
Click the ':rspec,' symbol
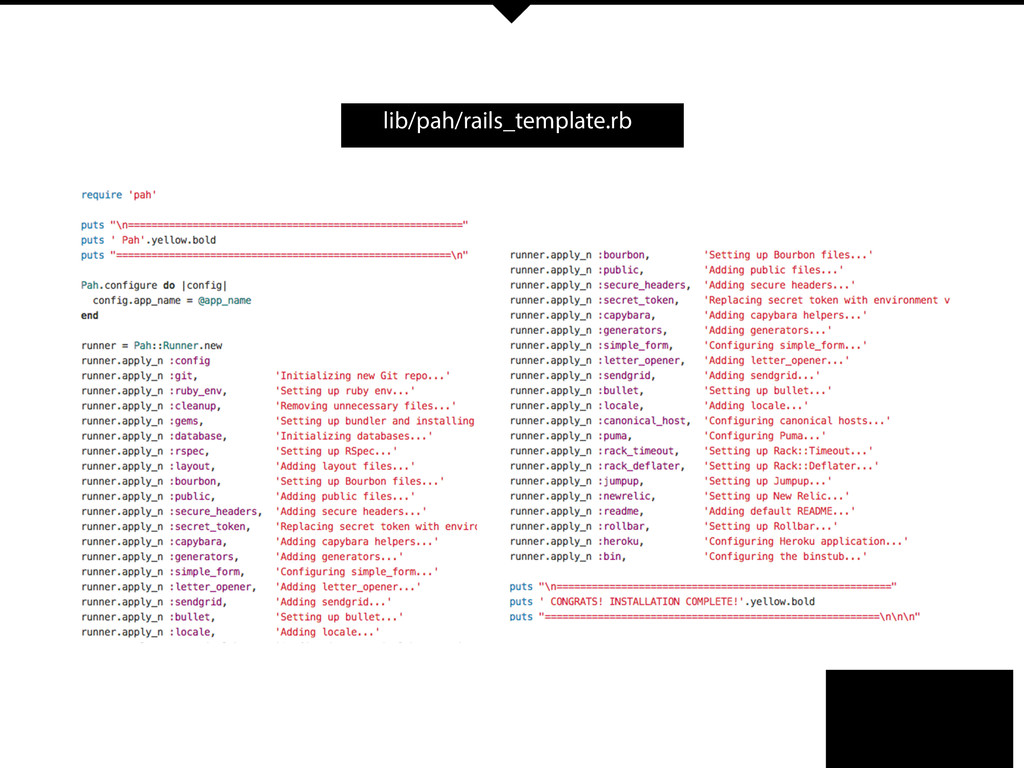tap(189, 451)
